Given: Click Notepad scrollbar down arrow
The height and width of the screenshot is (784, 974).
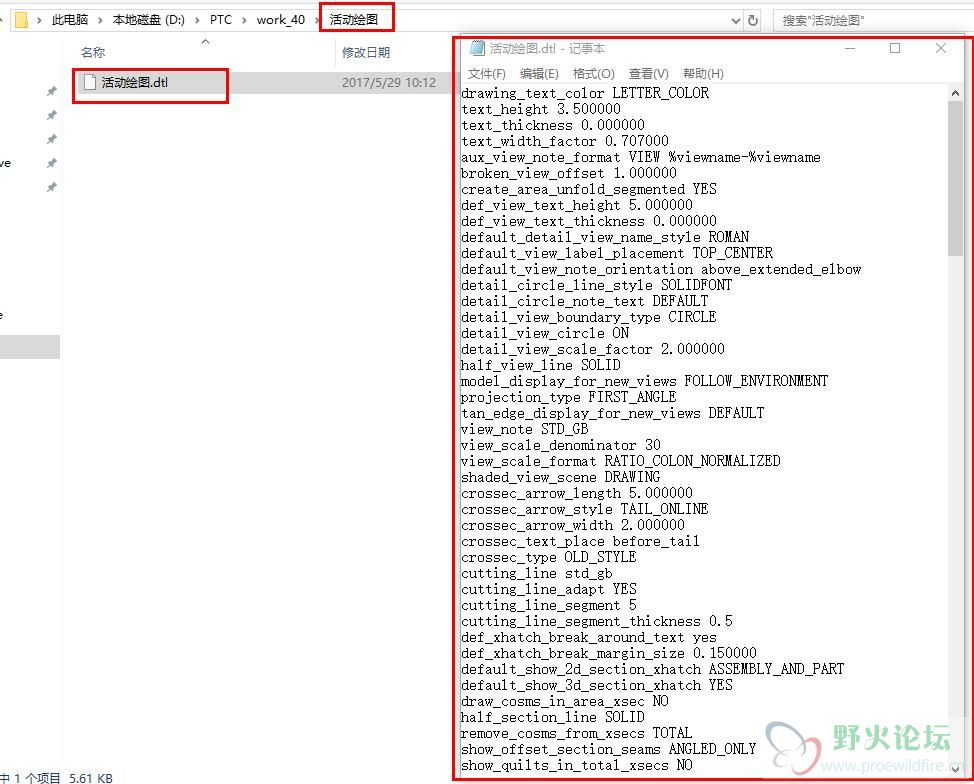Looking at the screenshot, I should pos(955,769).
